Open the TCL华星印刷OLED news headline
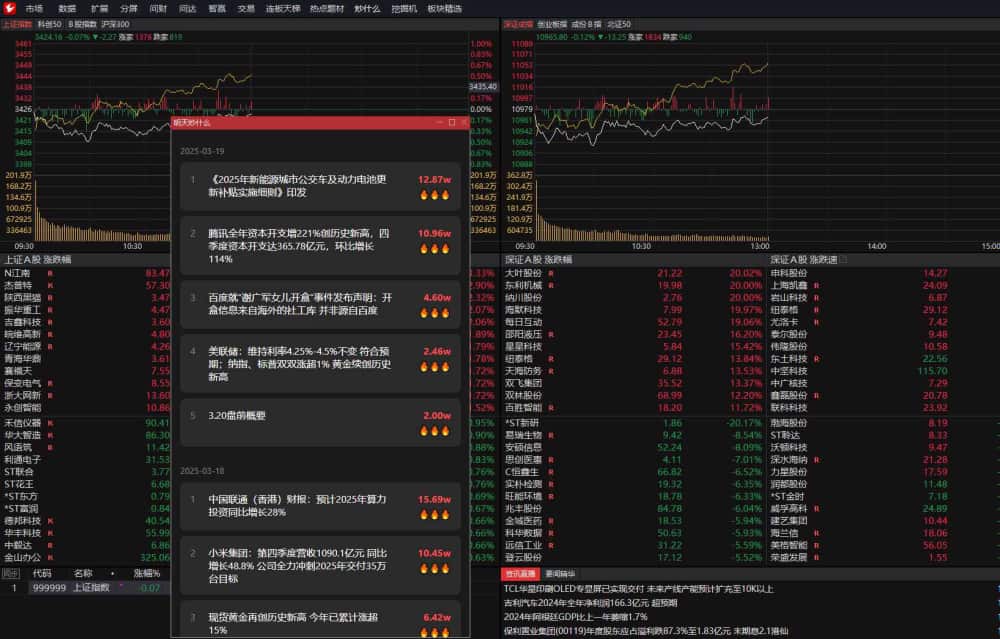 tap(638, 589)
